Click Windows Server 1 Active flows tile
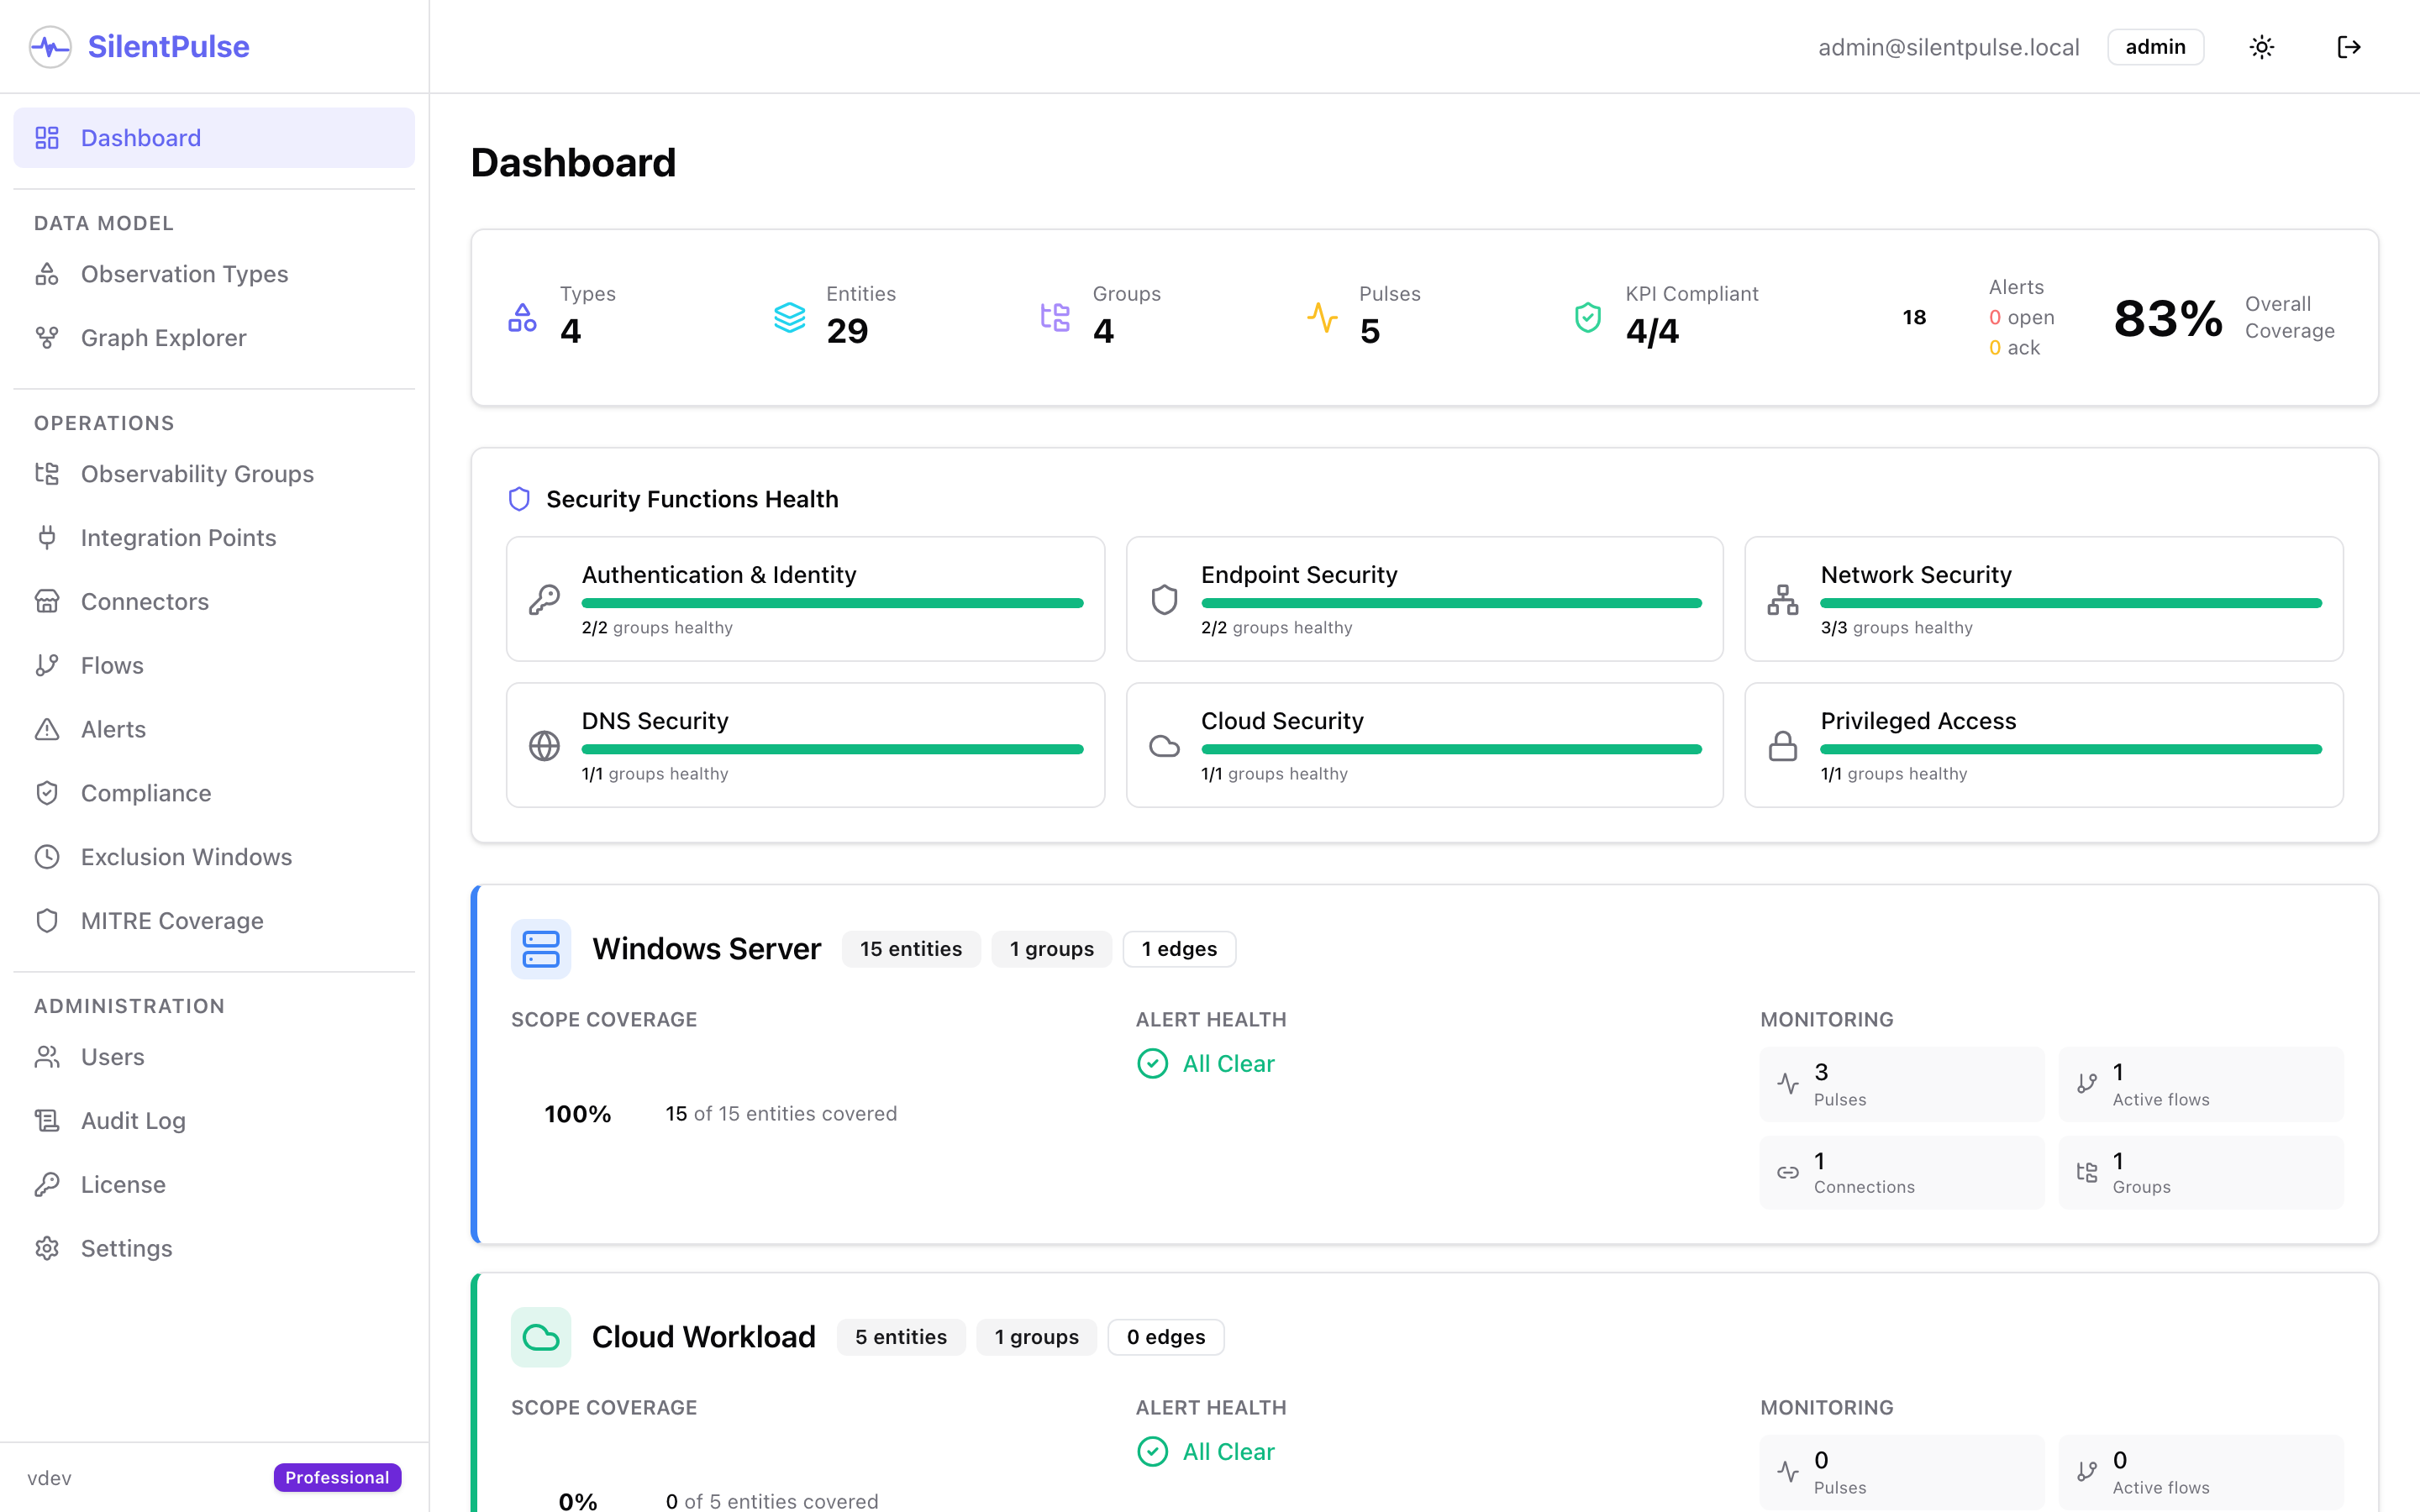The height and width of the screenshot is (1512, 2420). click(x=2201, y=1084)
